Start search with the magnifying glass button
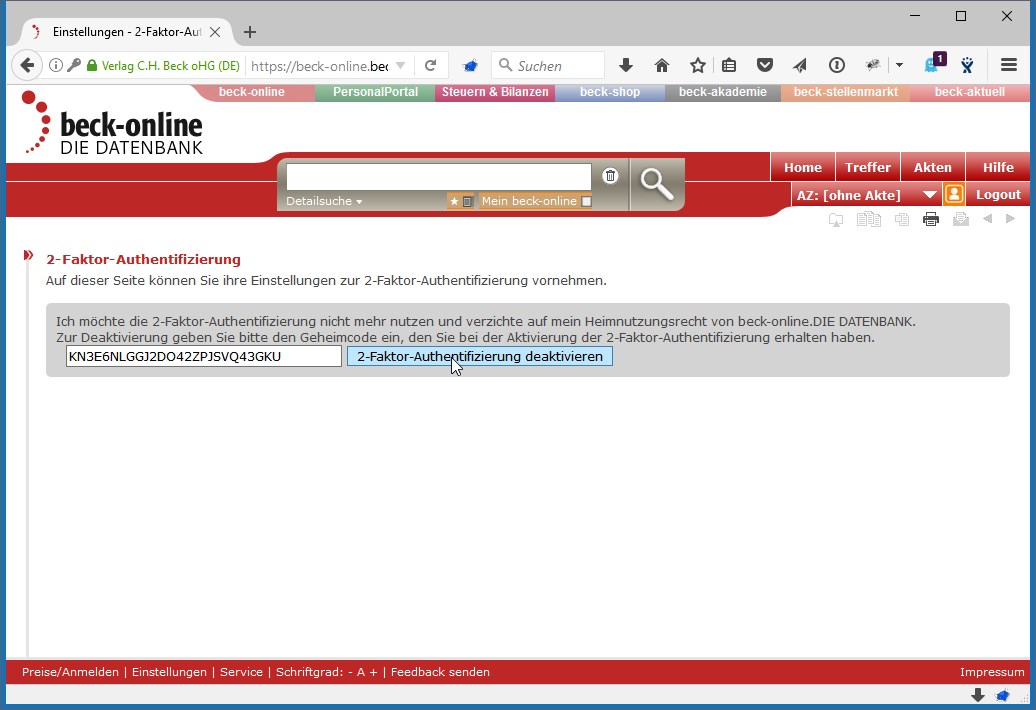The width and height of the screenshot is (1036, 710). click(657, 184)
